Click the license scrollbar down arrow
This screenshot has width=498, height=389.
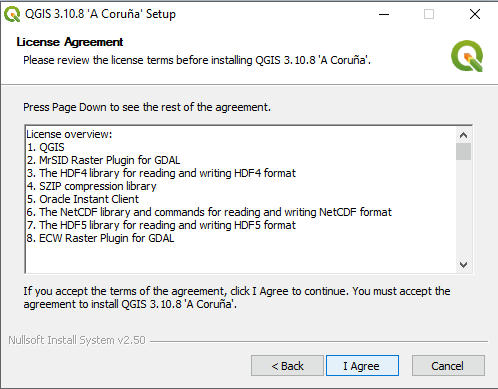point(463,265)
